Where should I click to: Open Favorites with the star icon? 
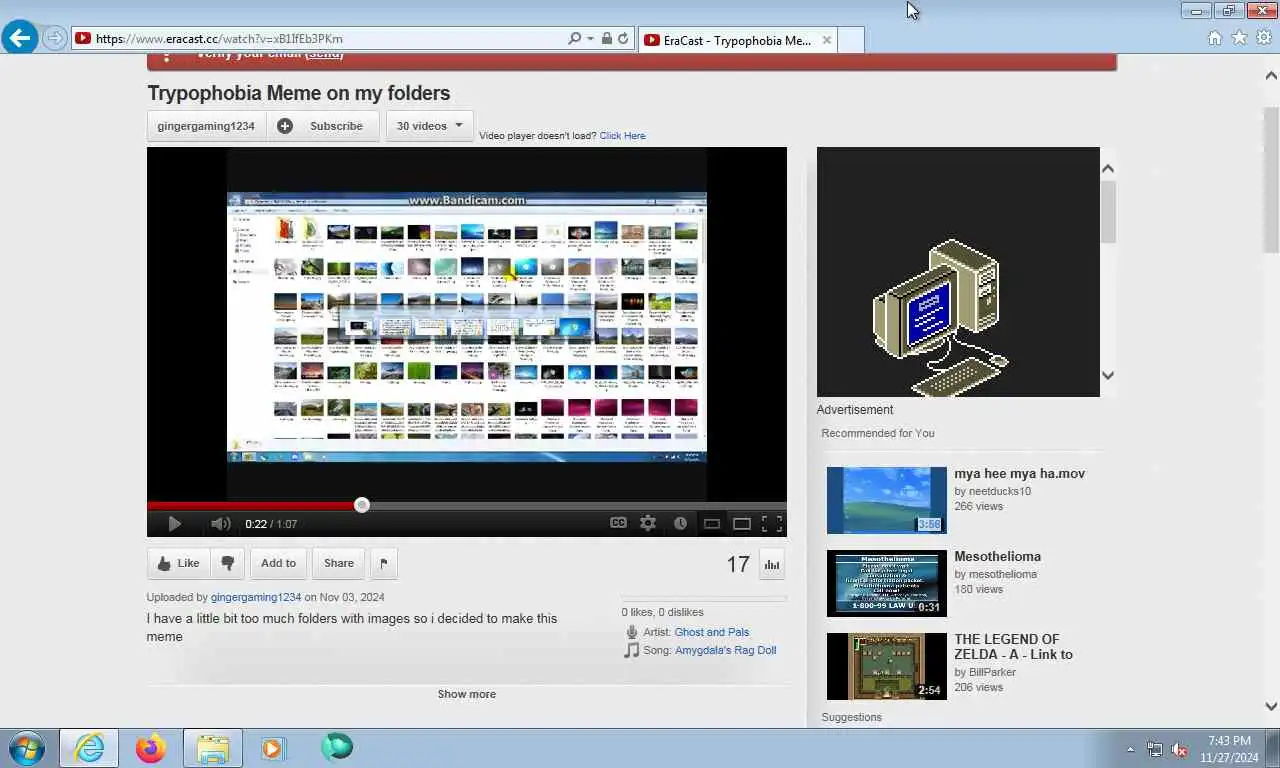coord(1239,38)
